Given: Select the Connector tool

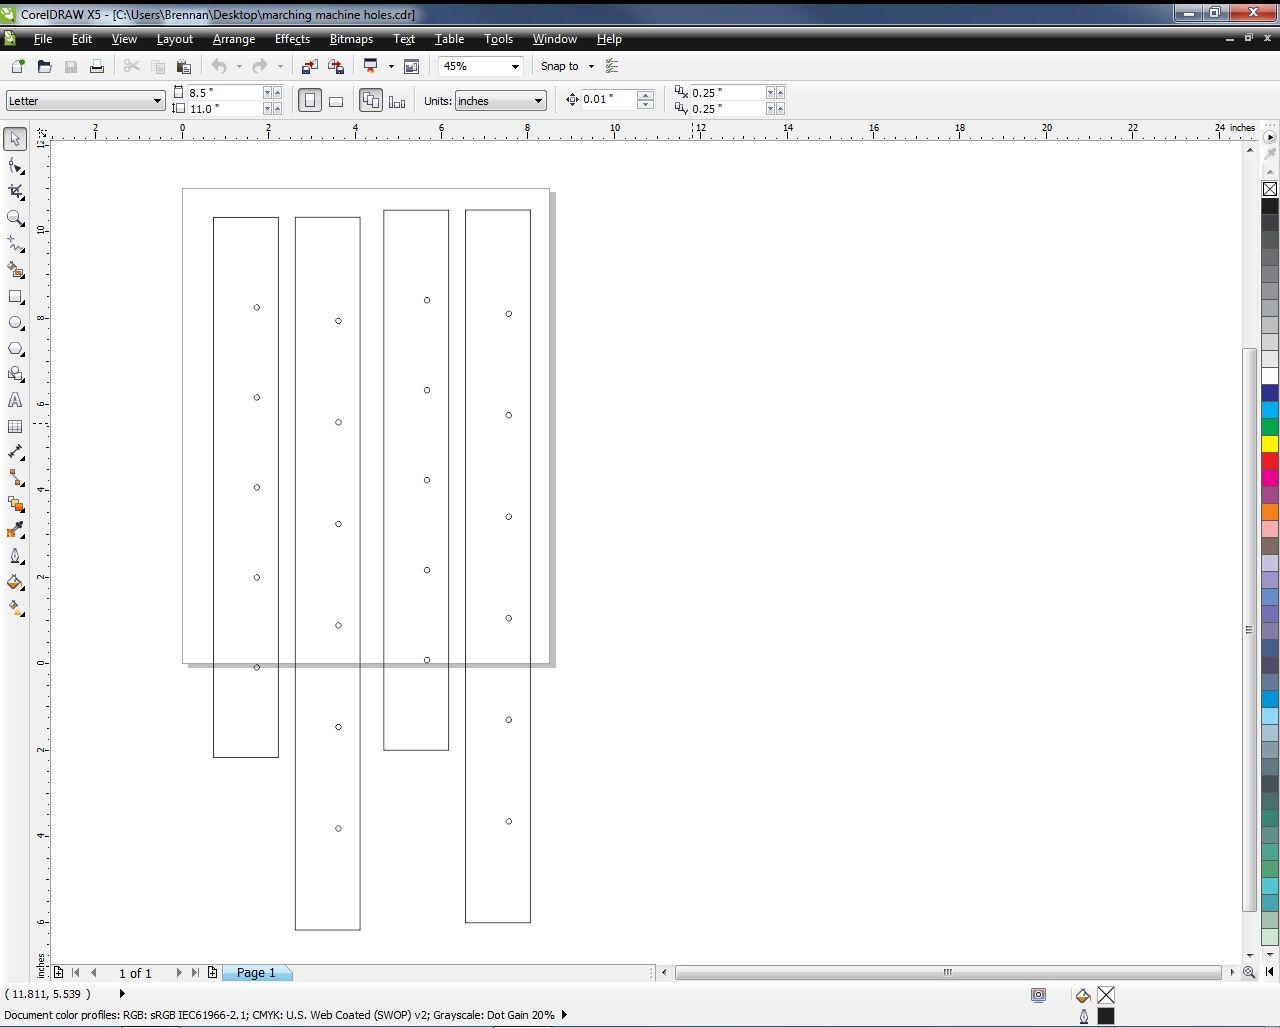Looking at the screenshot, I should 15,478.
